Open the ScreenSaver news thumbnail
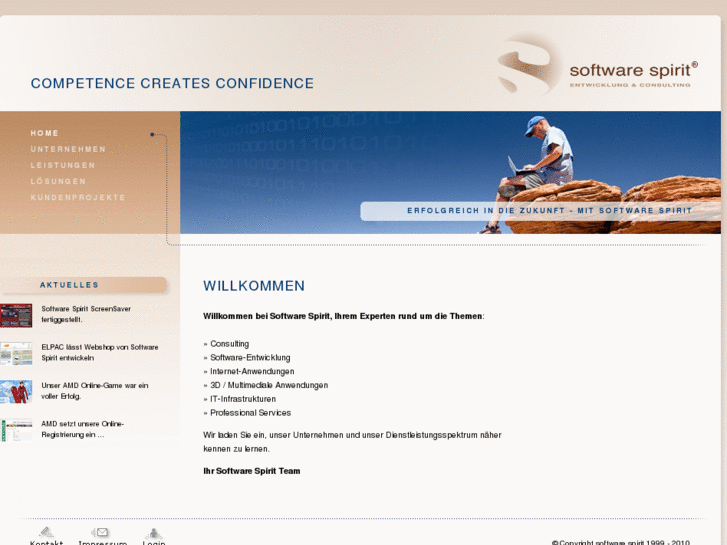 [16, 315]
